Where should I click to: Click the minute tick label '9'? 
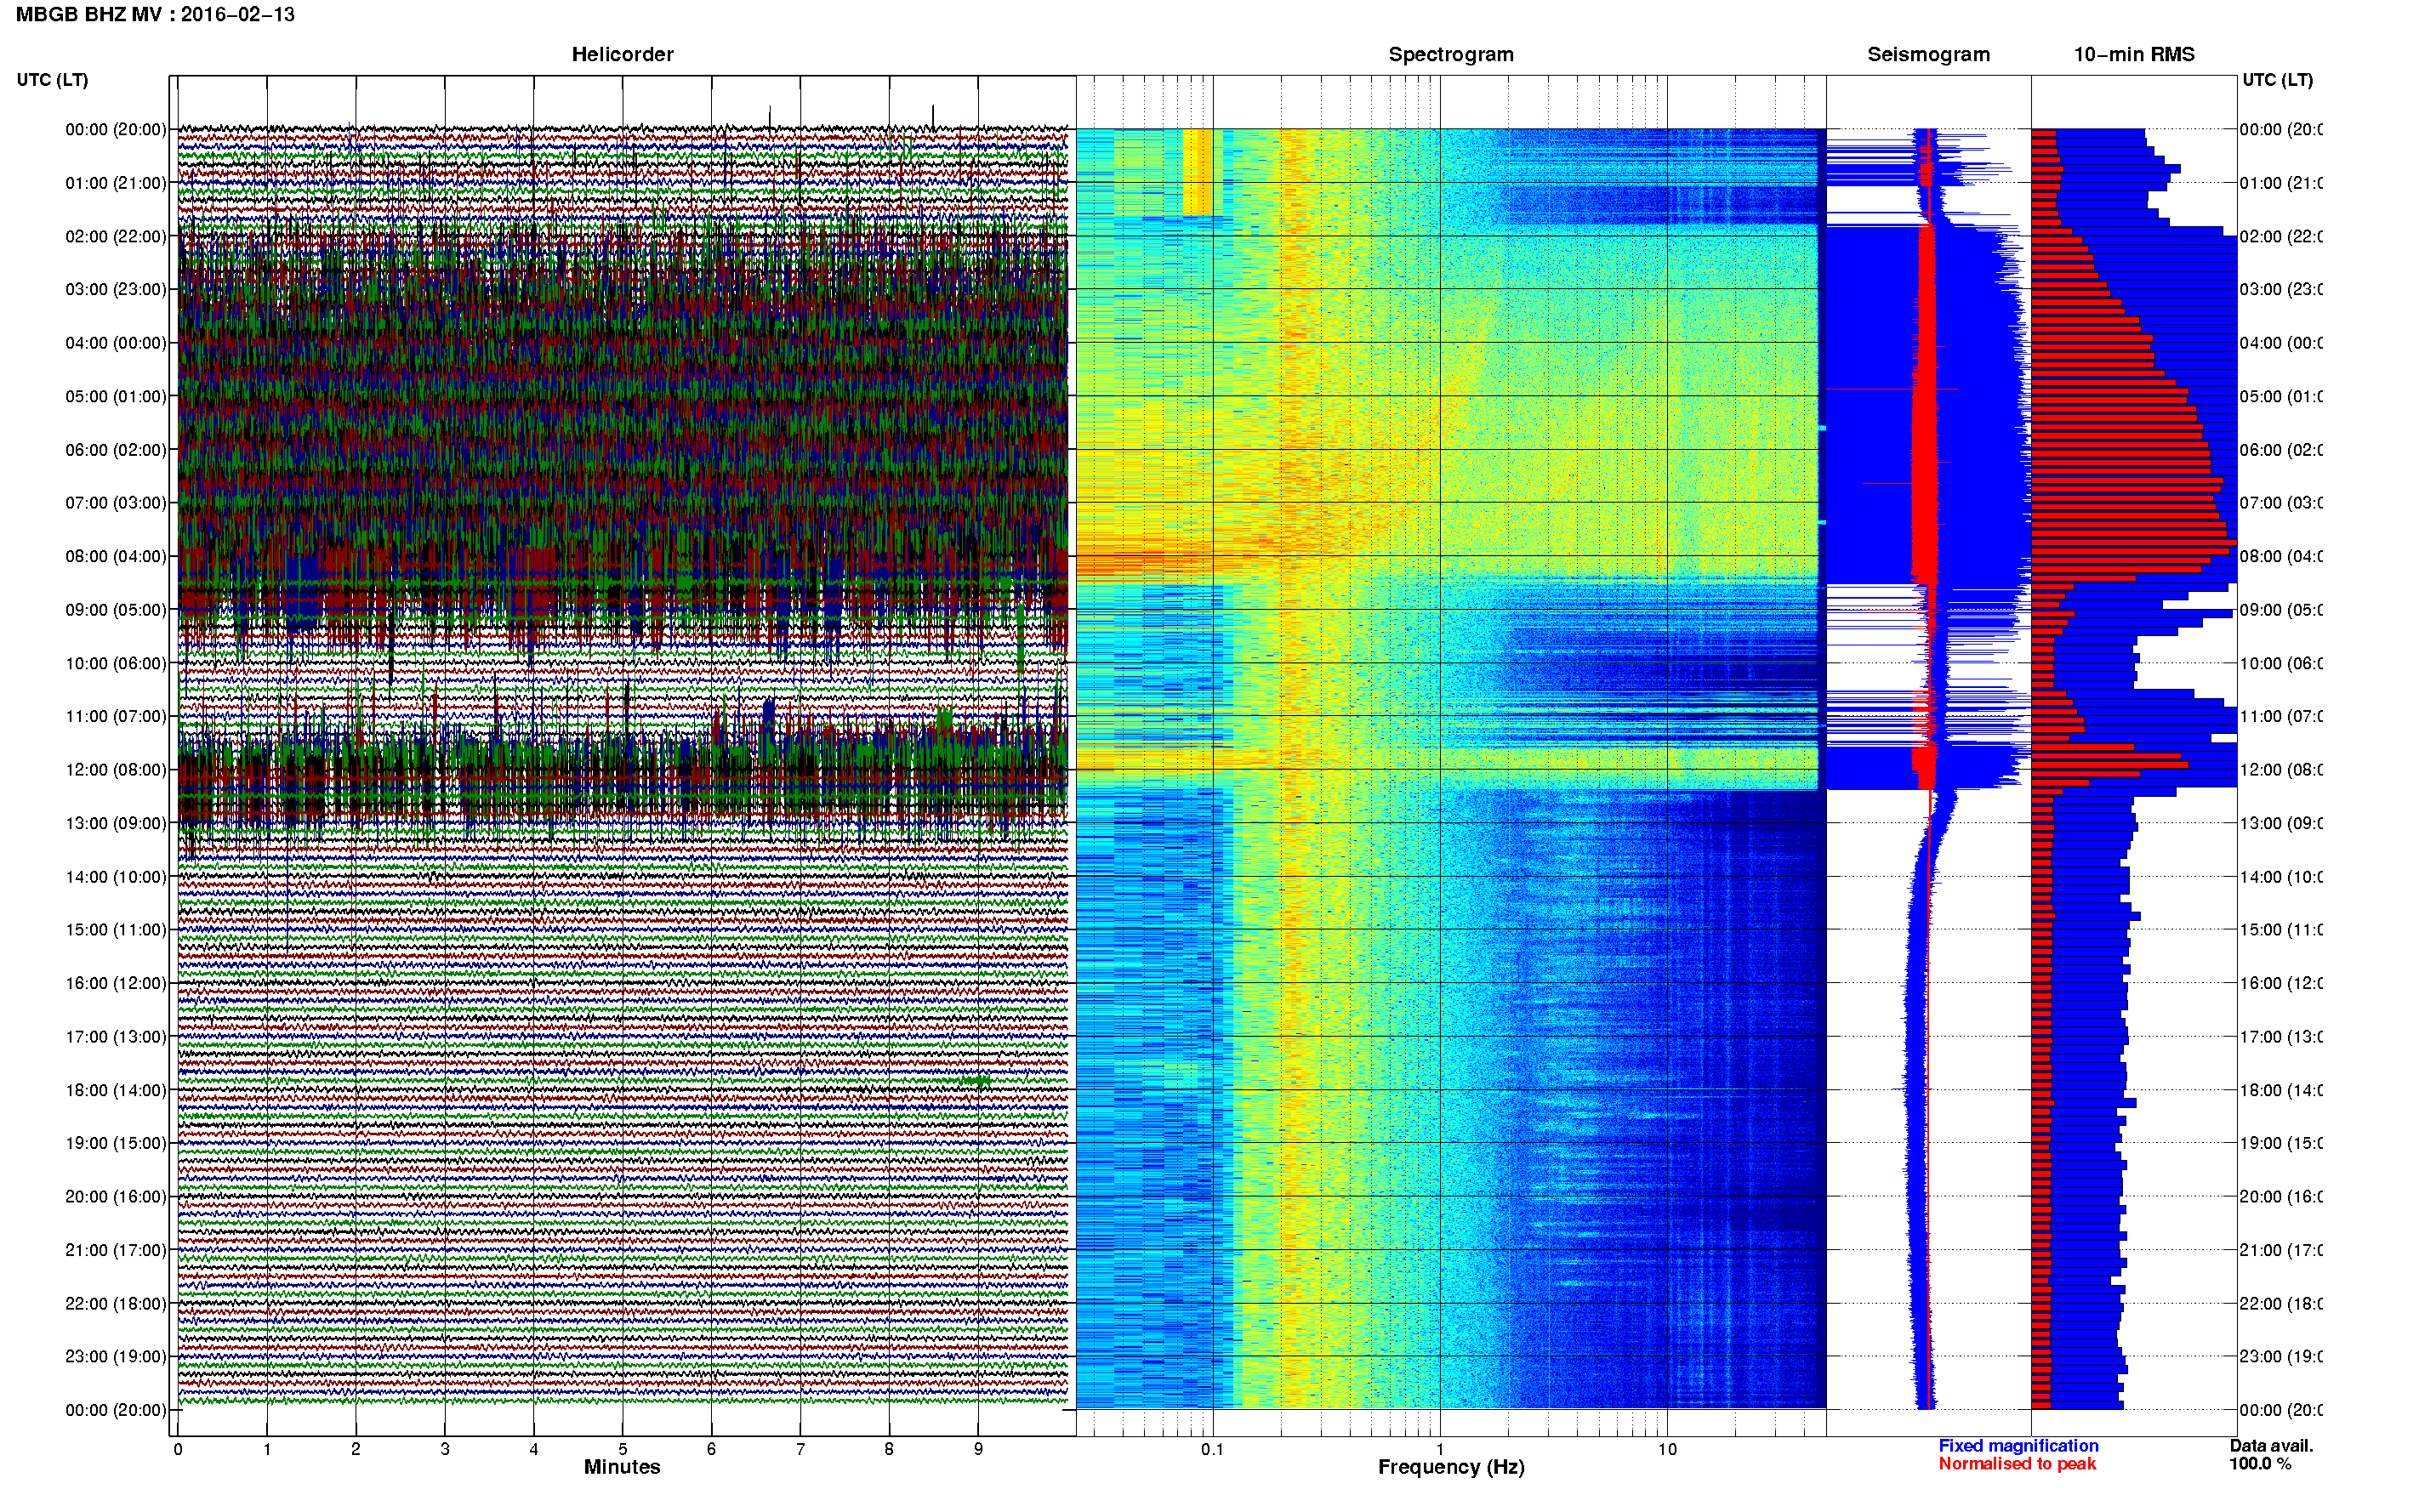[978, 1449]
